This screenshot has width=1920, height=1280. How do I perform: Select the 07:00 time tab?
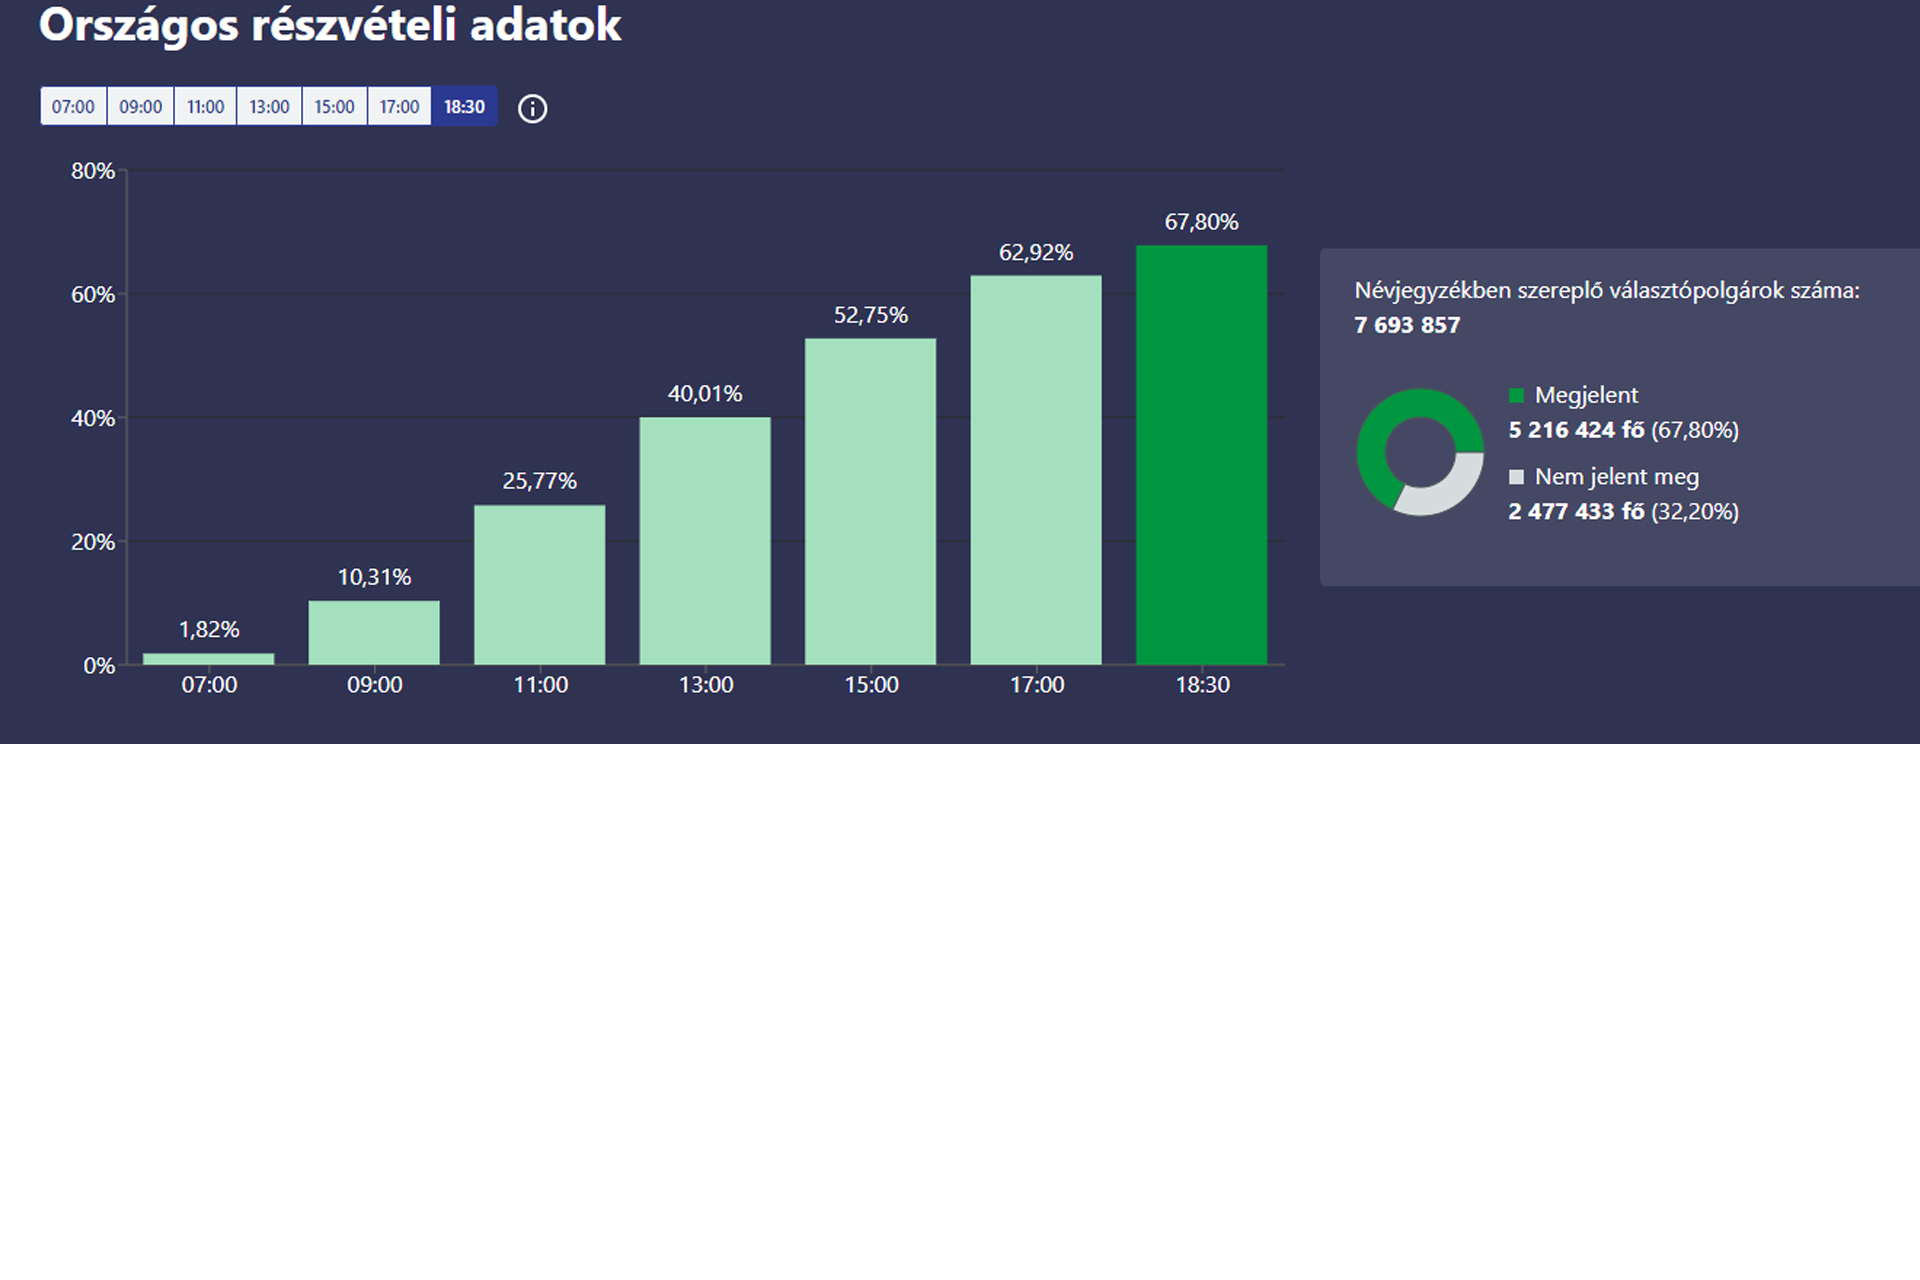73,107
